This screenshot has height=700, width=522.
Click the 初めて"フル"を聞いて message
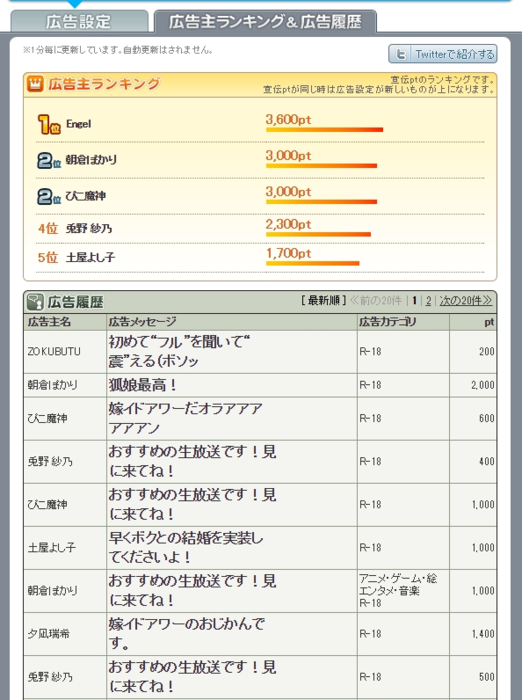pos(179,351)
